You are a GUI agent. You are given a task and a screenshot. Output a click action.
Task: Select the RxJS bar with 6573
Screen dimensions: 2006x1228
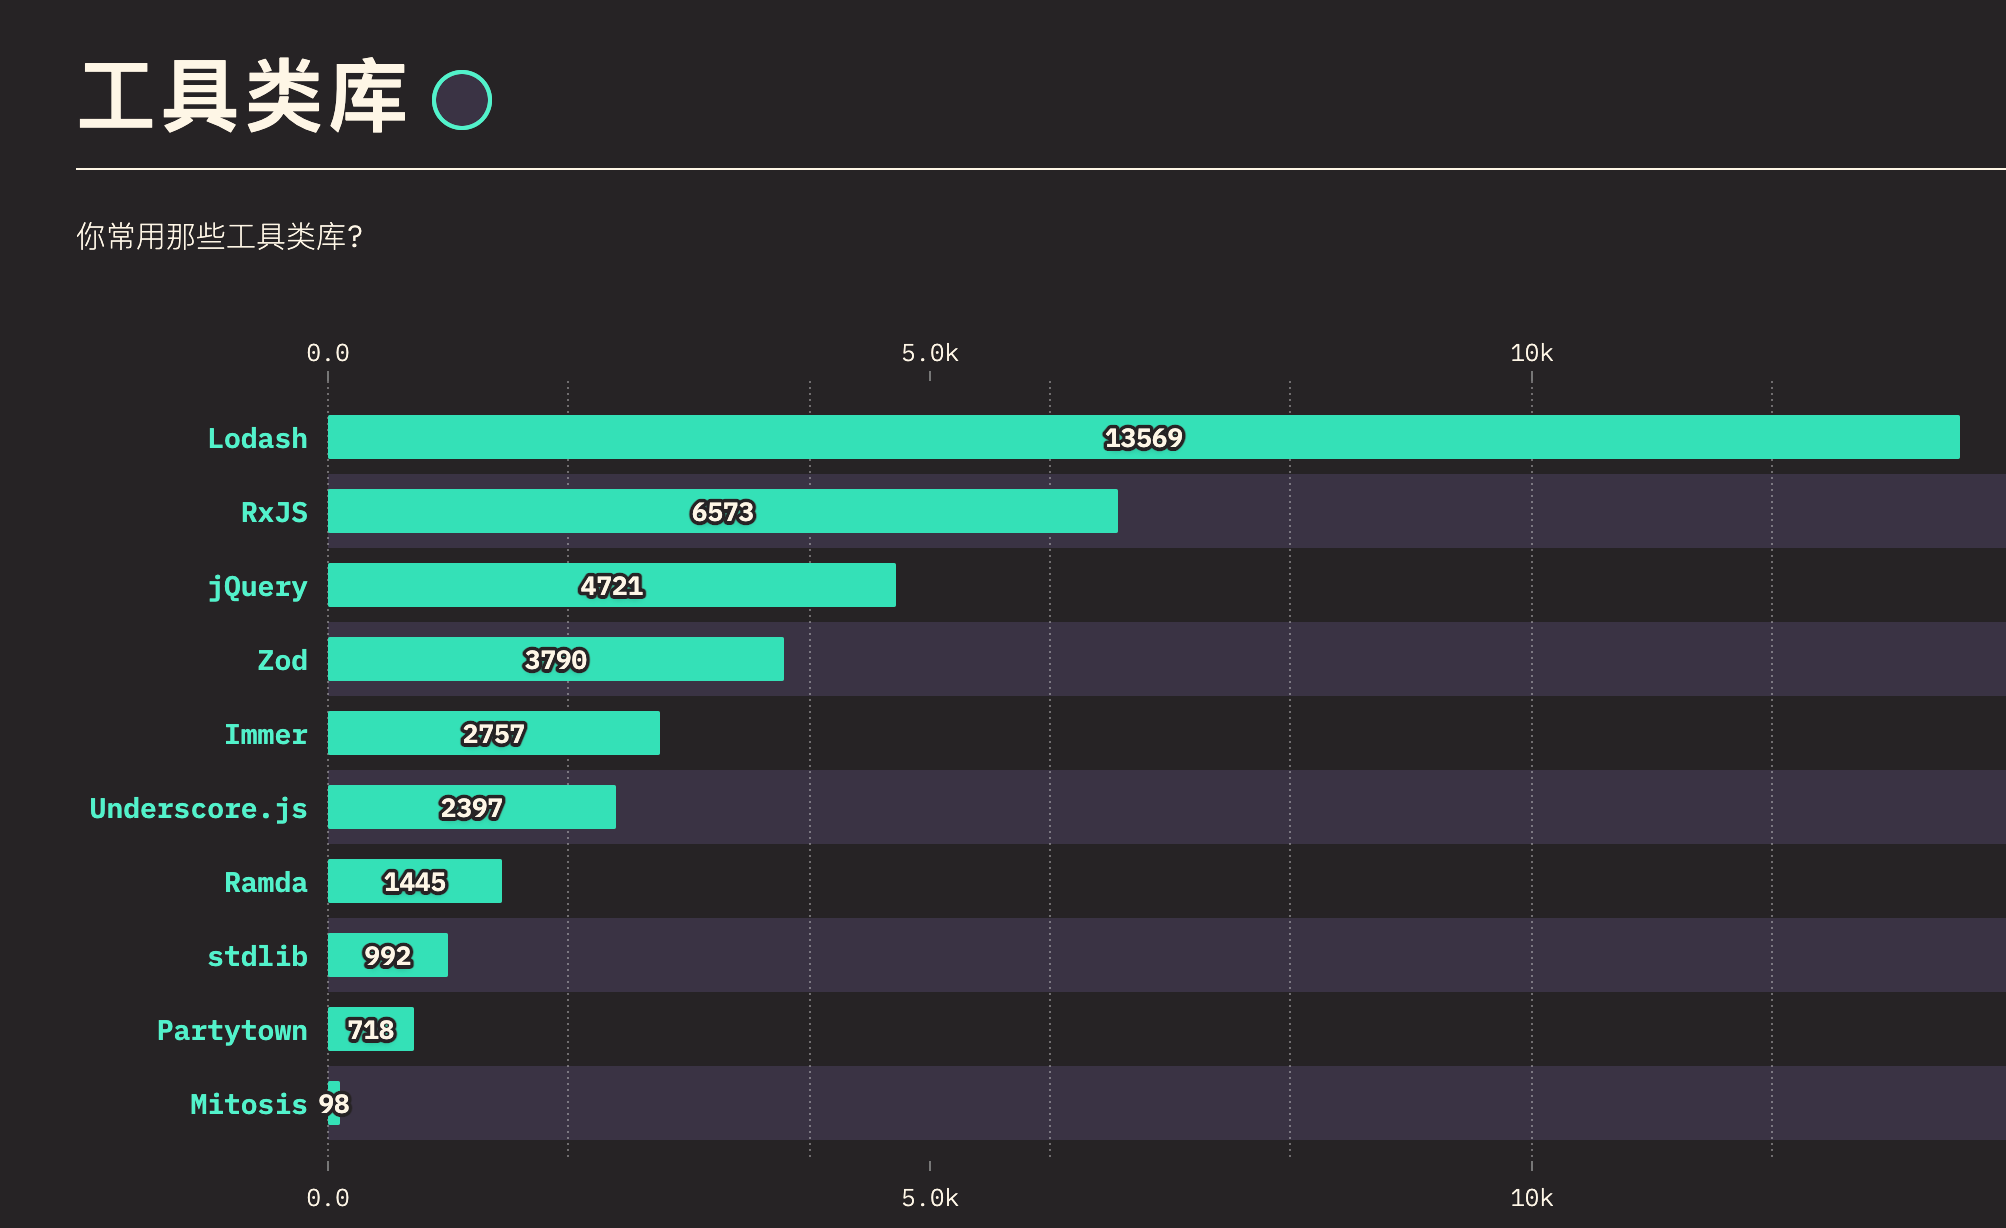[723, 511]
